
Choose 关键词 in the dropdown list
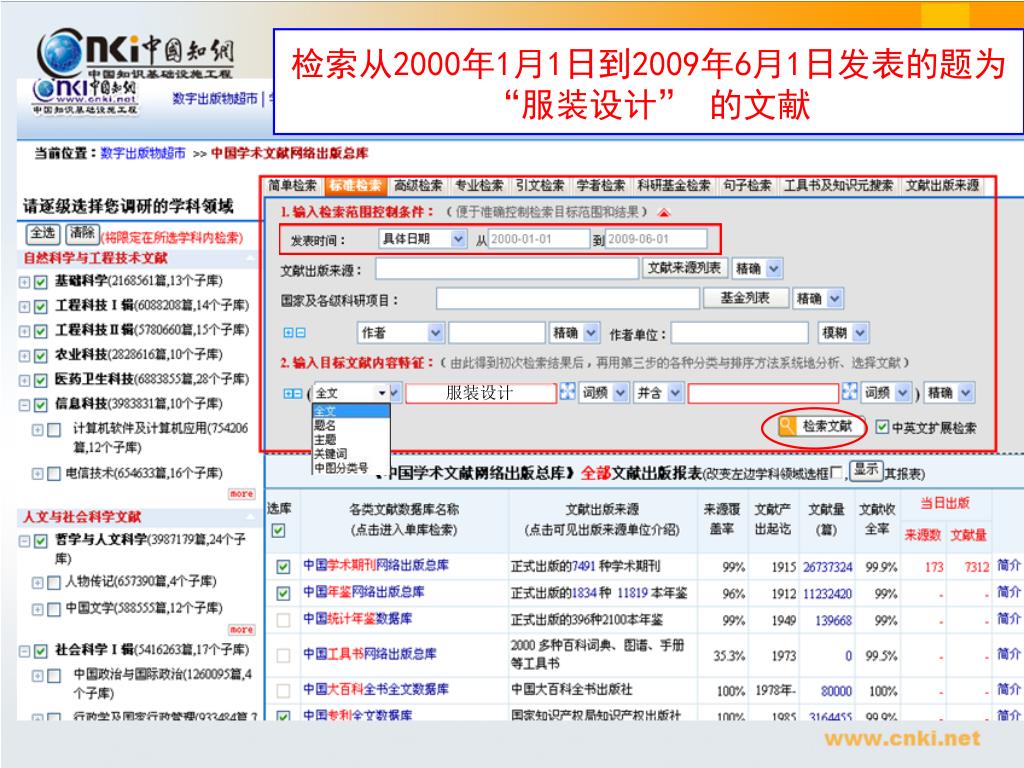pos(330,454)
